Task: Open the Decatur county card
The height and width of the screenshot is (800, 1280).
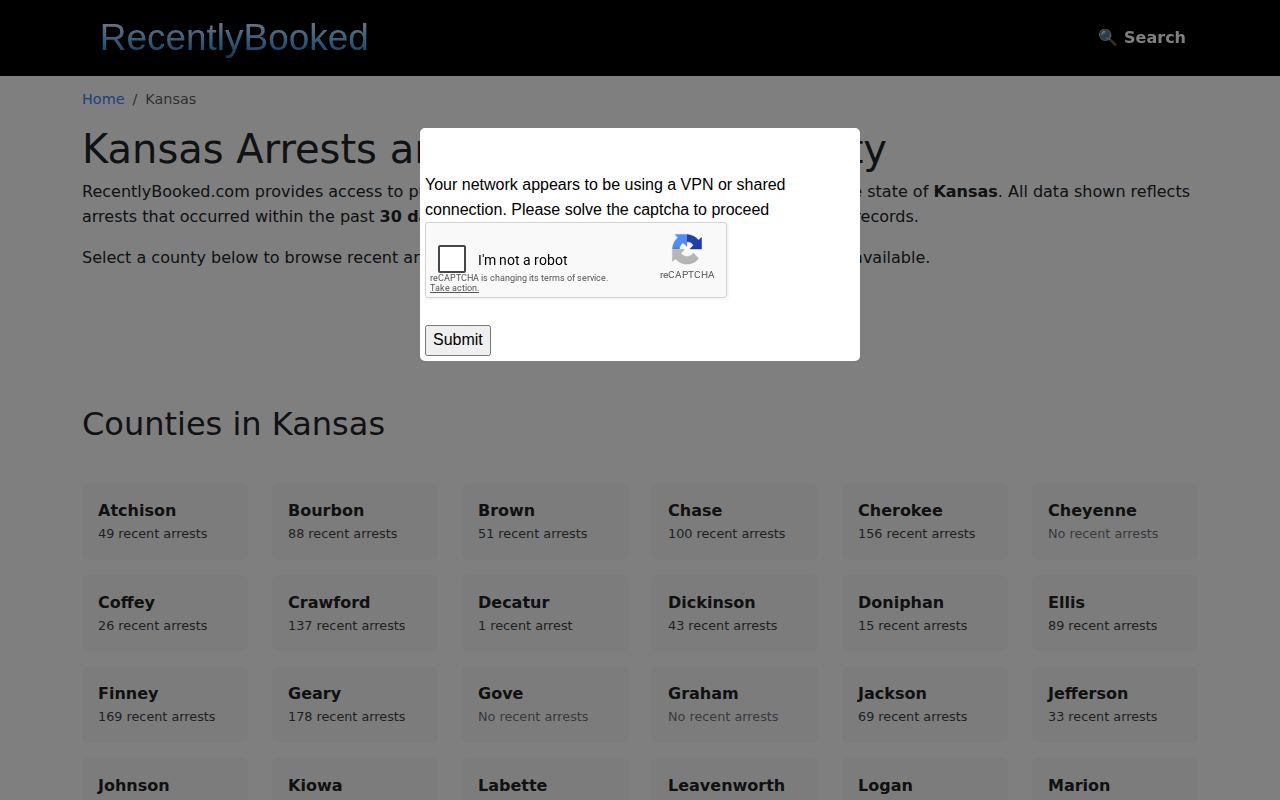Action: pyautogui.click(x=545, y=613)
